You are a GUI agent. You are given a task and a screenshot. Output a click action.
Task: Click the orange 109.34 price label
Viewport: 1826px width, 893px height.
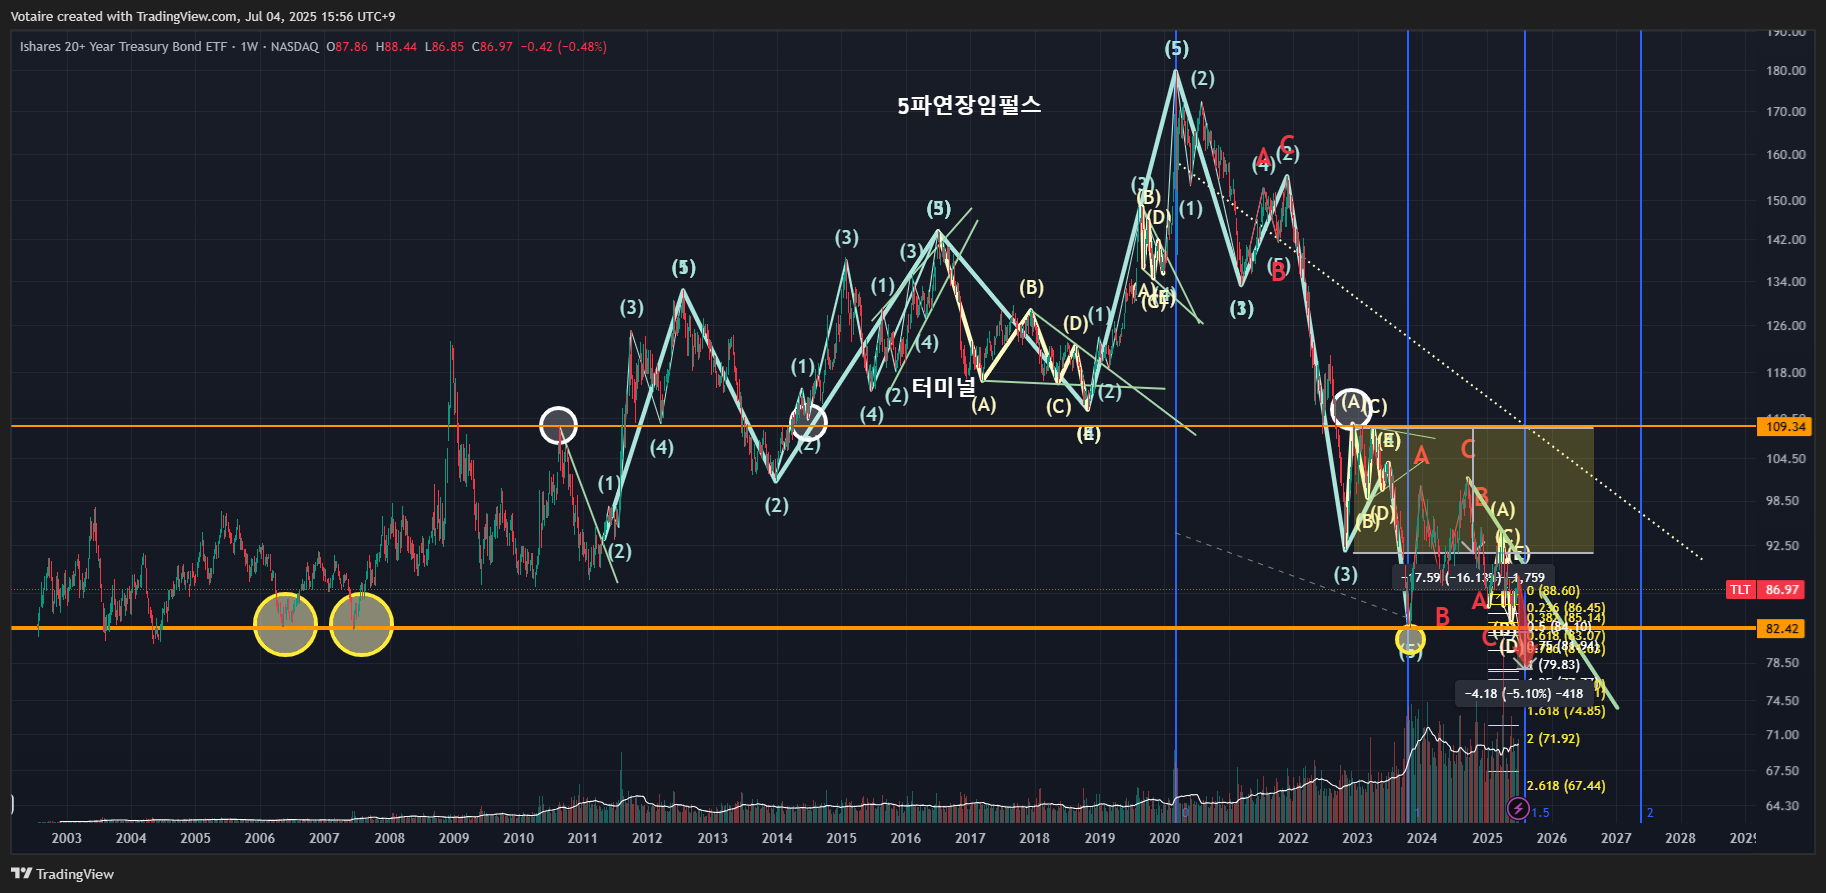pyautogui.click(x=1785, y=427)
